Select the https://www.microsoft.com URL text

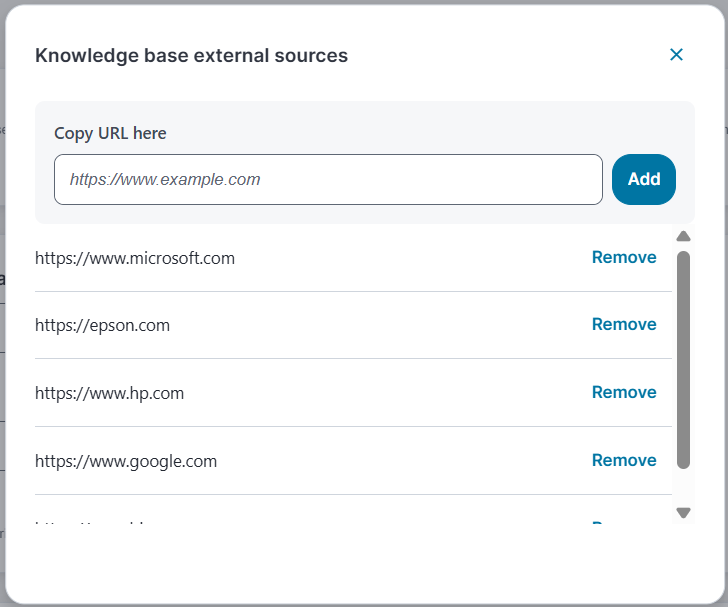point(135,258)
